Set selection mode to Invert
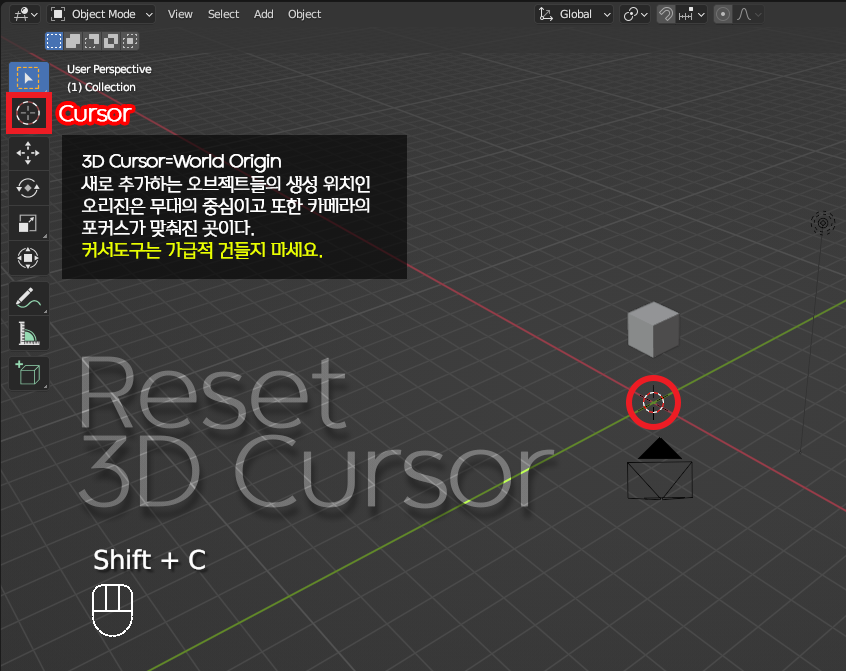The width and height of the screenshot is (846, 671). [111, 41]
